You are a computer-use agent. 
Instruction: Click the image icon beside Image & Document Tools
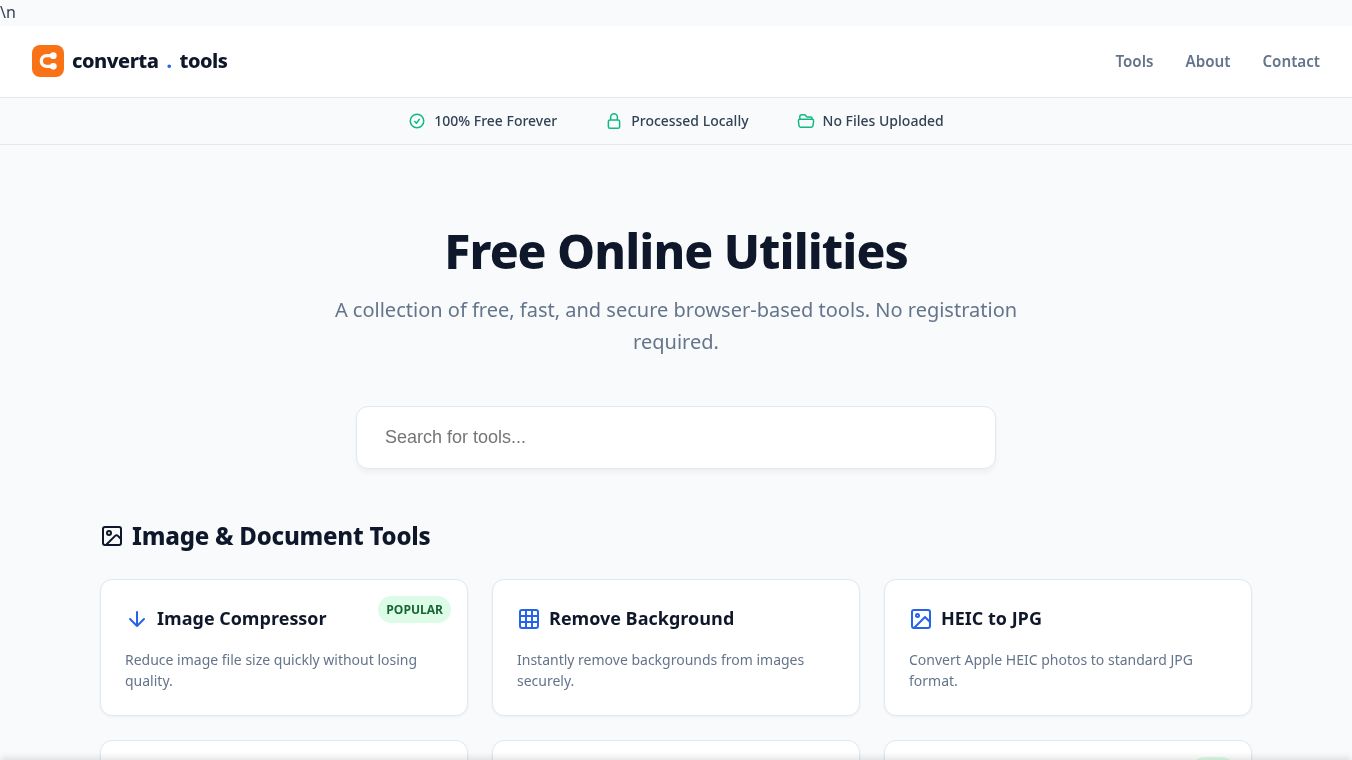(x=112, y=536)
